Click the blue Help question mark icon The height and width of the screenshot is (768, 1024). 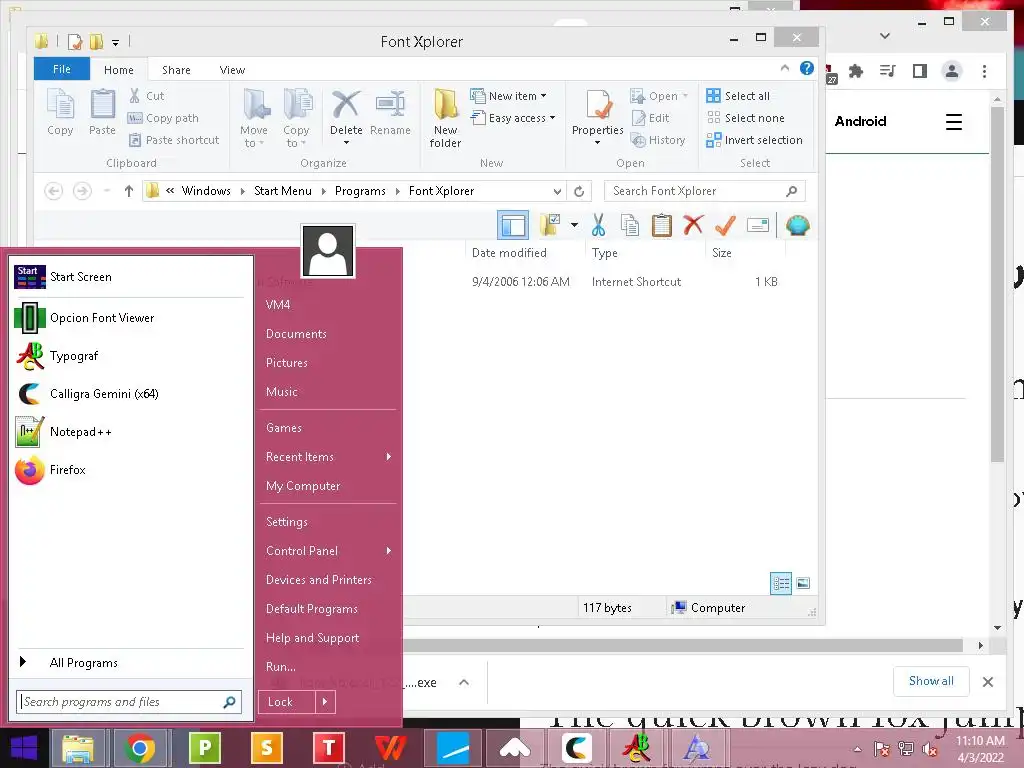coord(807,68)
